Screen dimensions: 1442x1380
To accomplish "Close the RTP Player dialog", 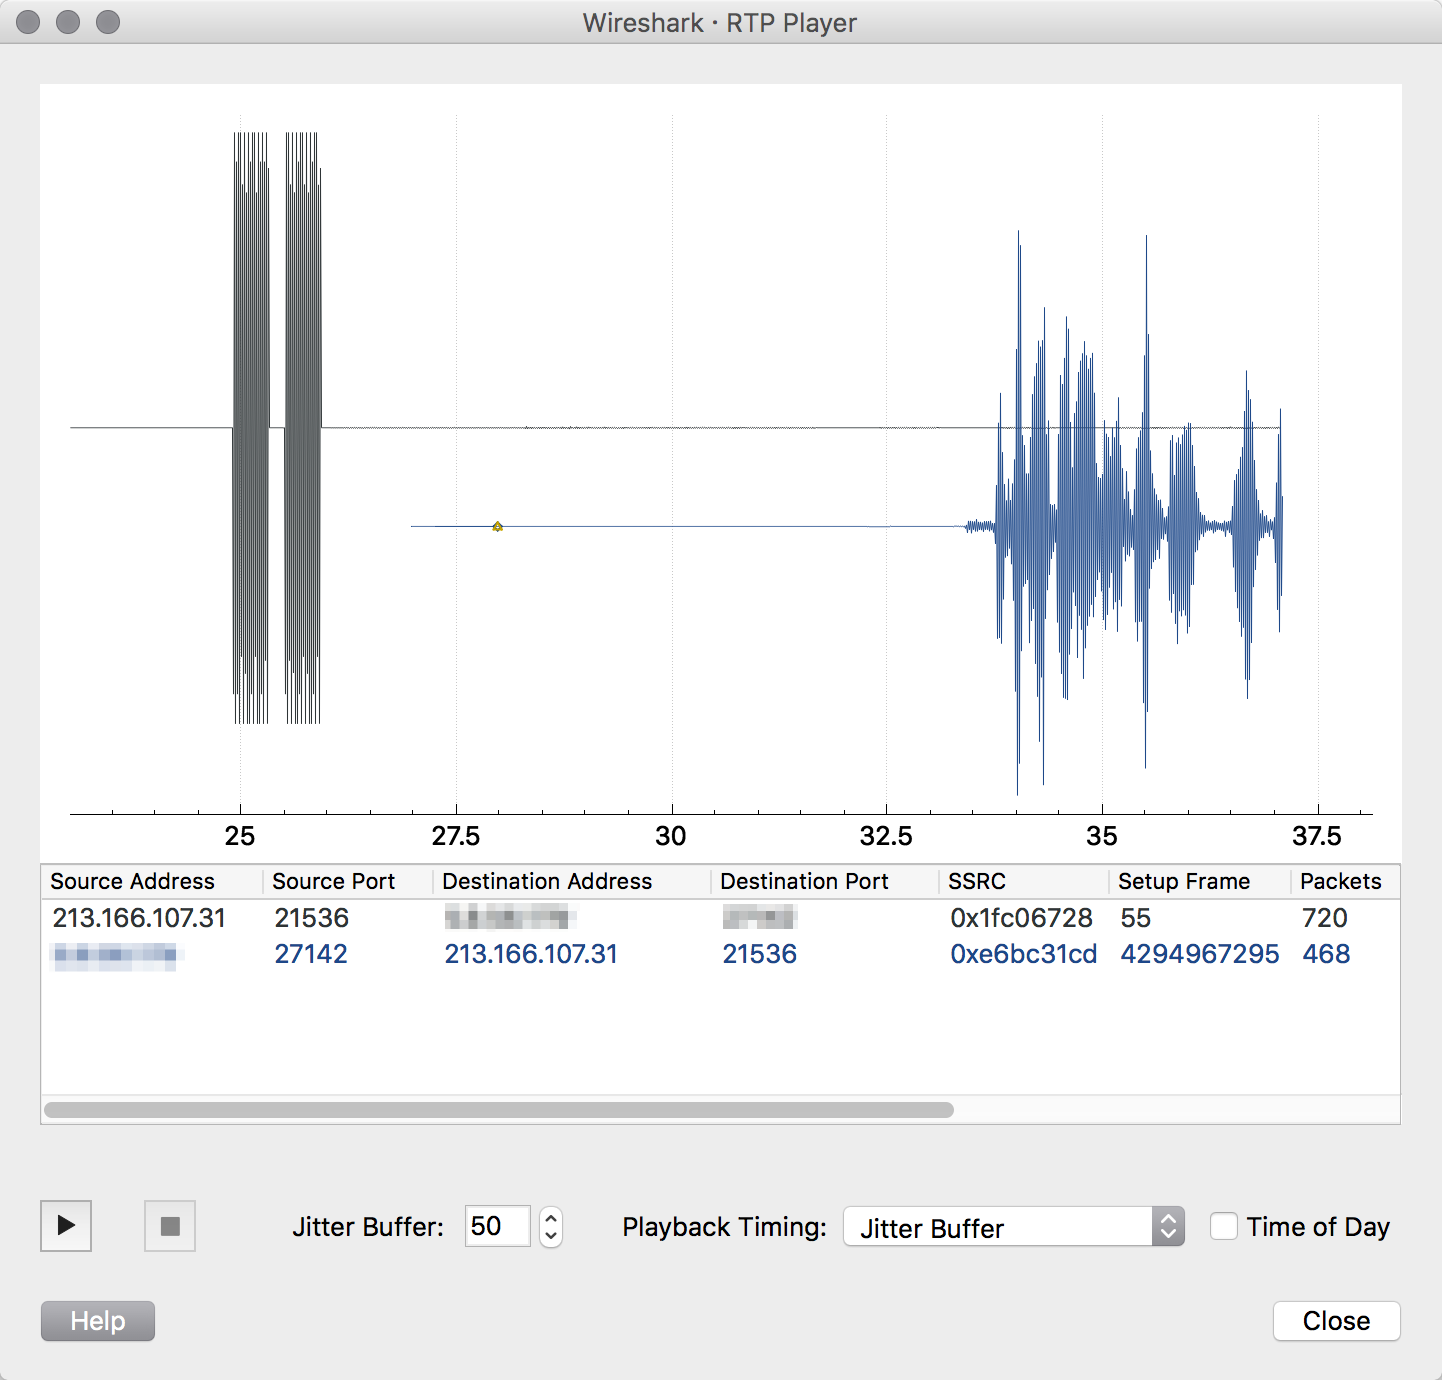I will click(1337, 1321).
